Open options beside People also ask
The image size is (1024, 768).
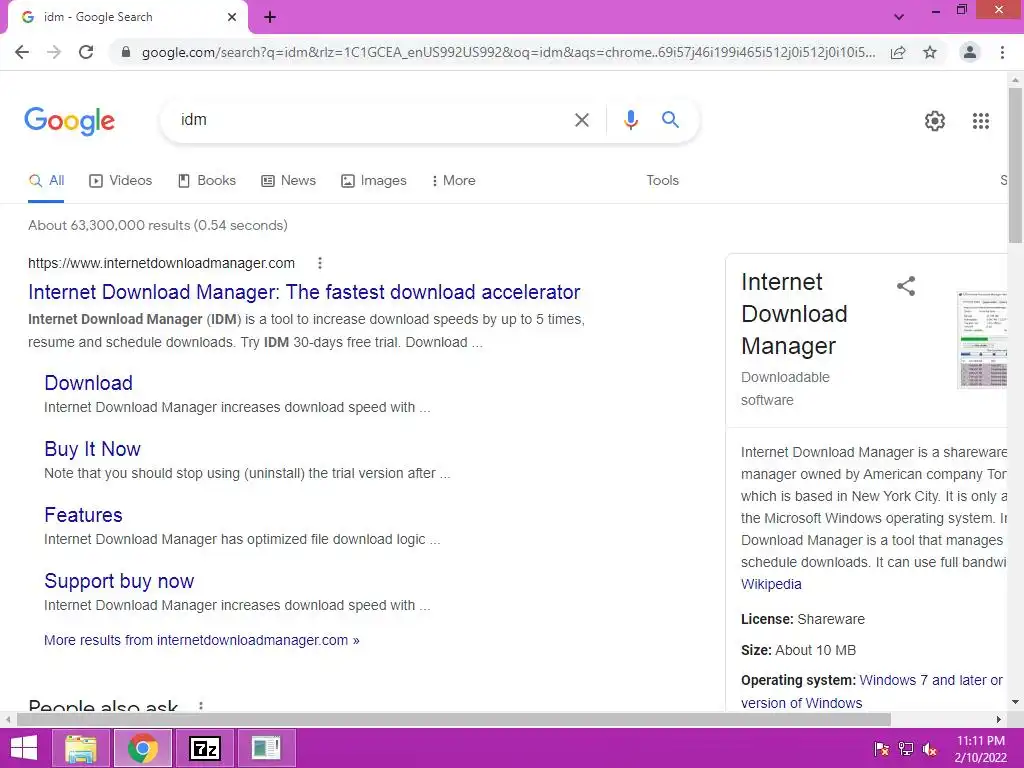[x=200, y=706]
